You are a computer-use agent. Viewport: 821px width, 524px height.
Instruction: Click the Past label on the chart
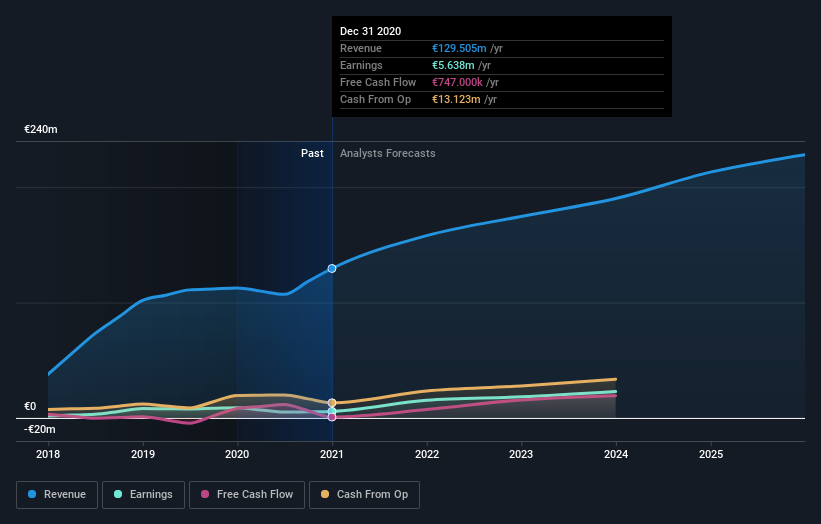tap(312, 153)
